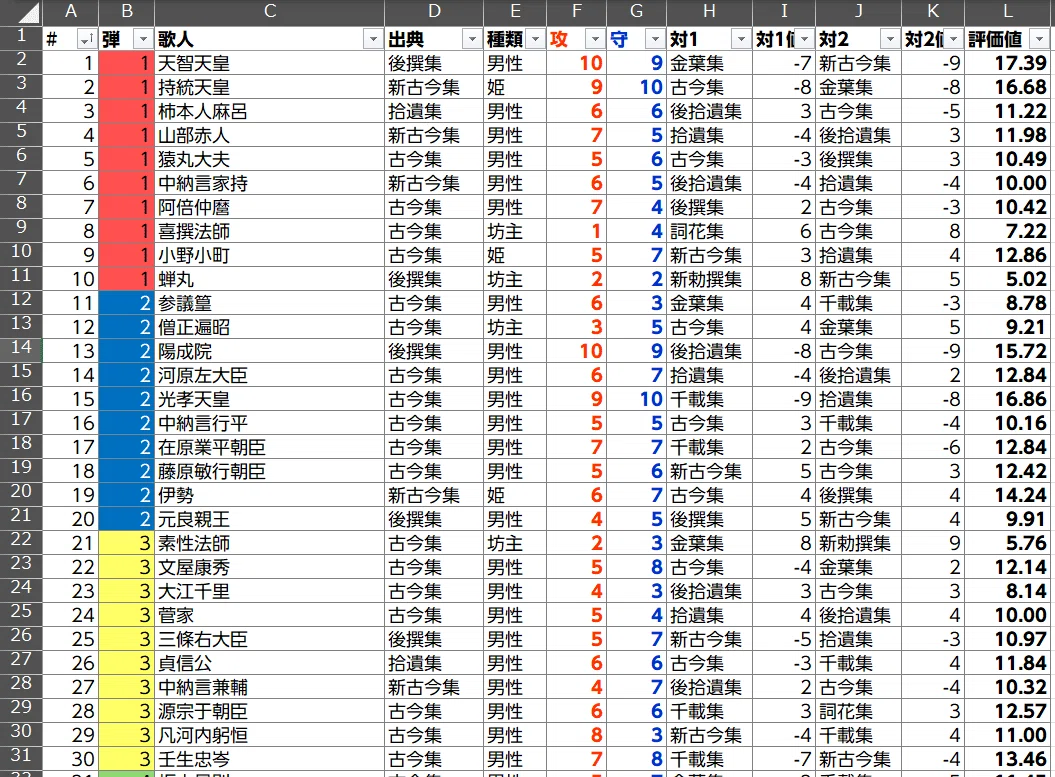Select column F header
The image size is (1055, 777).
click(x=577, y=11)
